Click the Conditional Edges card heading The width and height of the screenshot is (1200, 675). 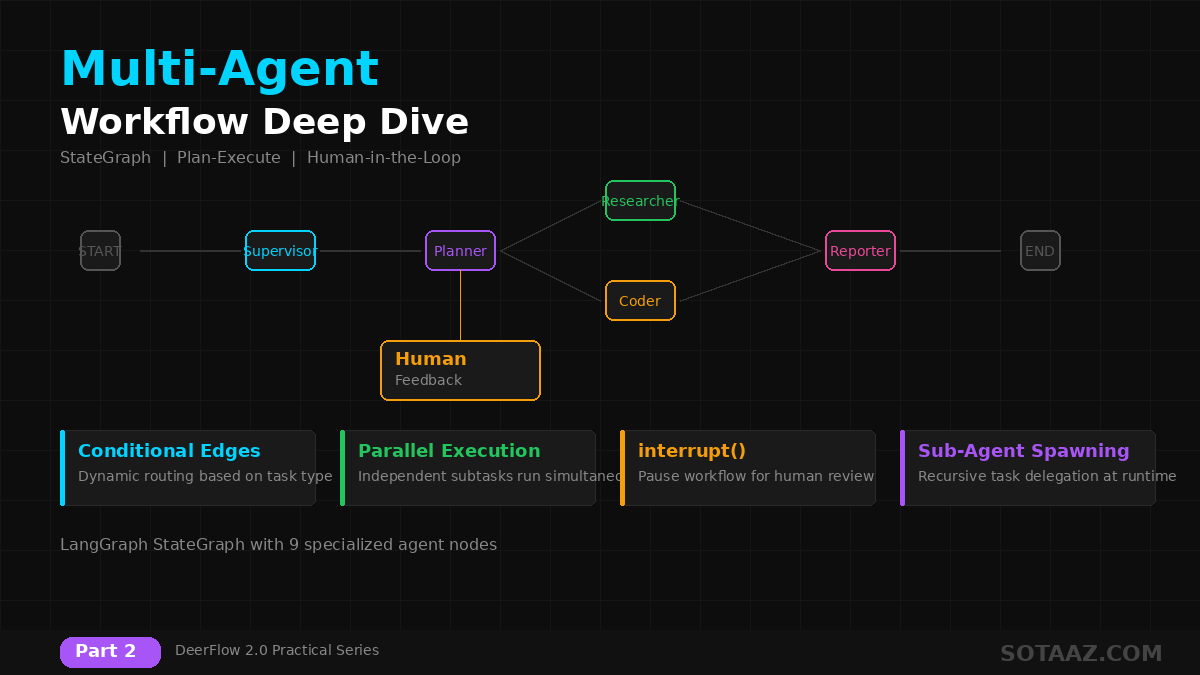[169, 451]
